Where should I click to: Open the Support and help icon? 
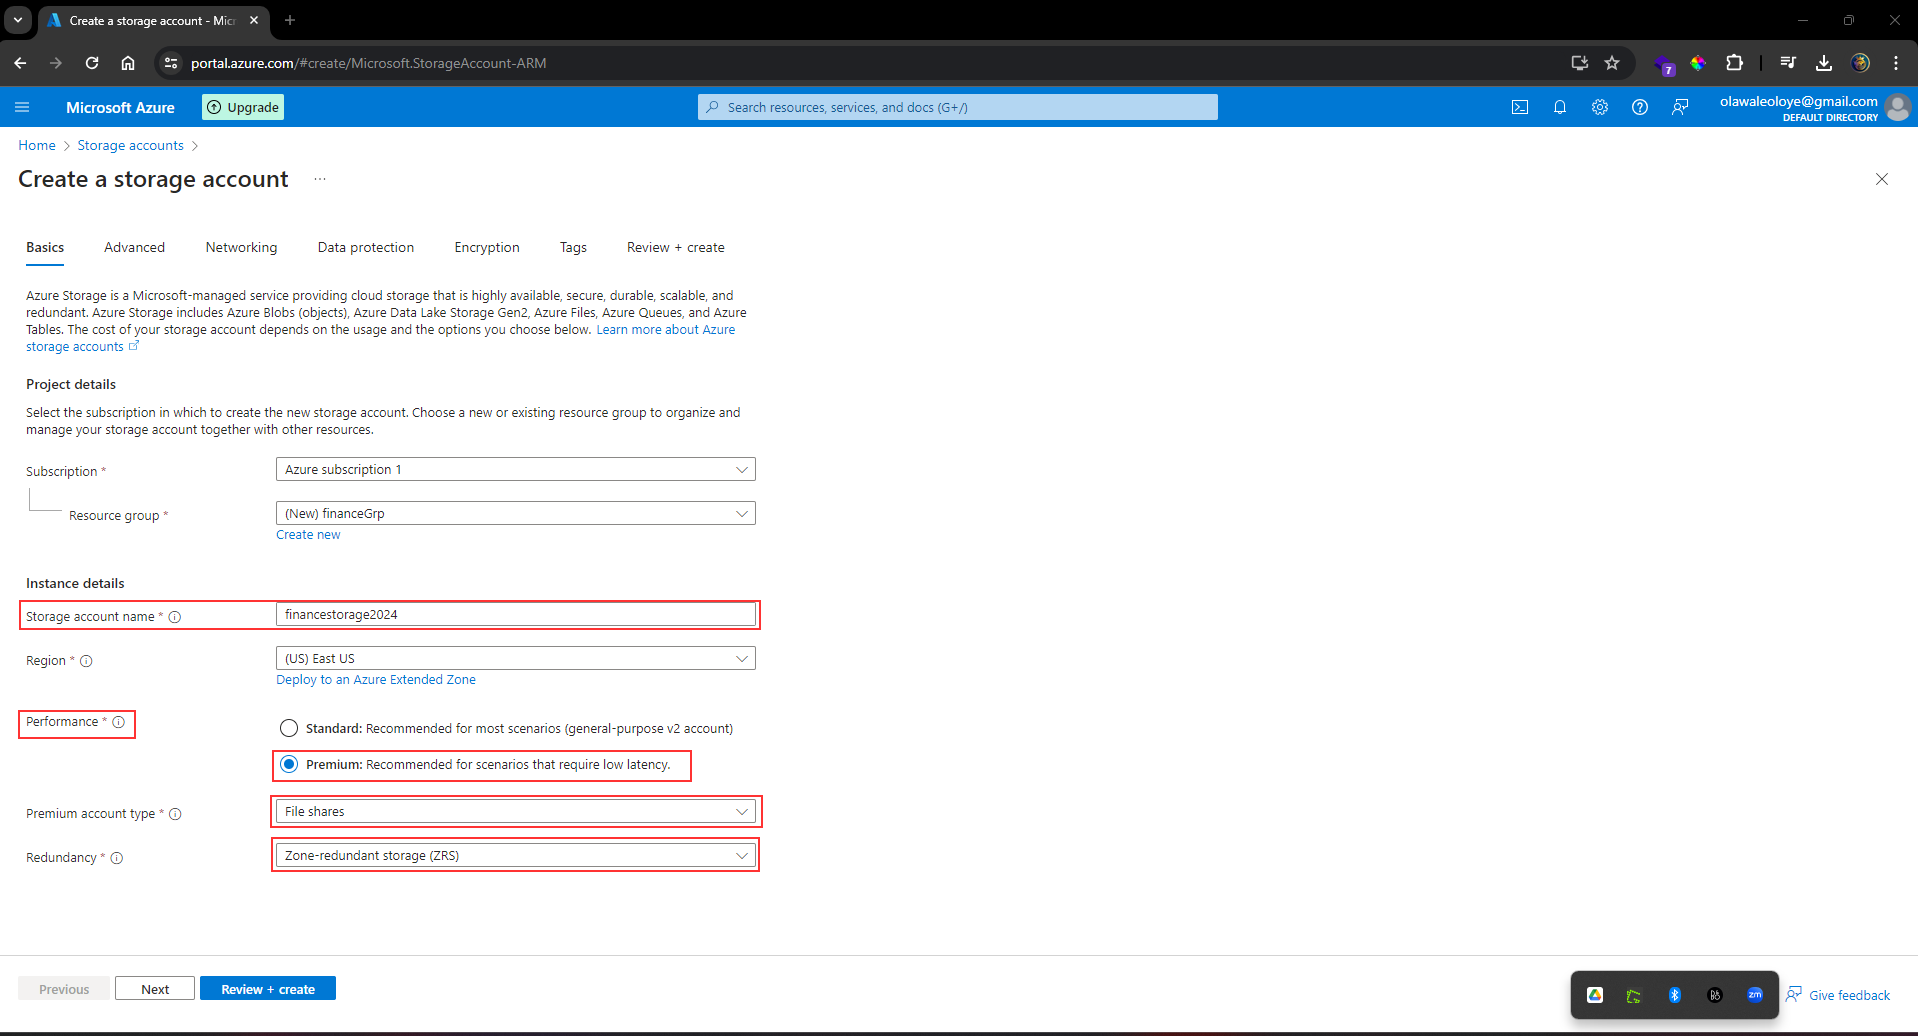point(1640,107)
